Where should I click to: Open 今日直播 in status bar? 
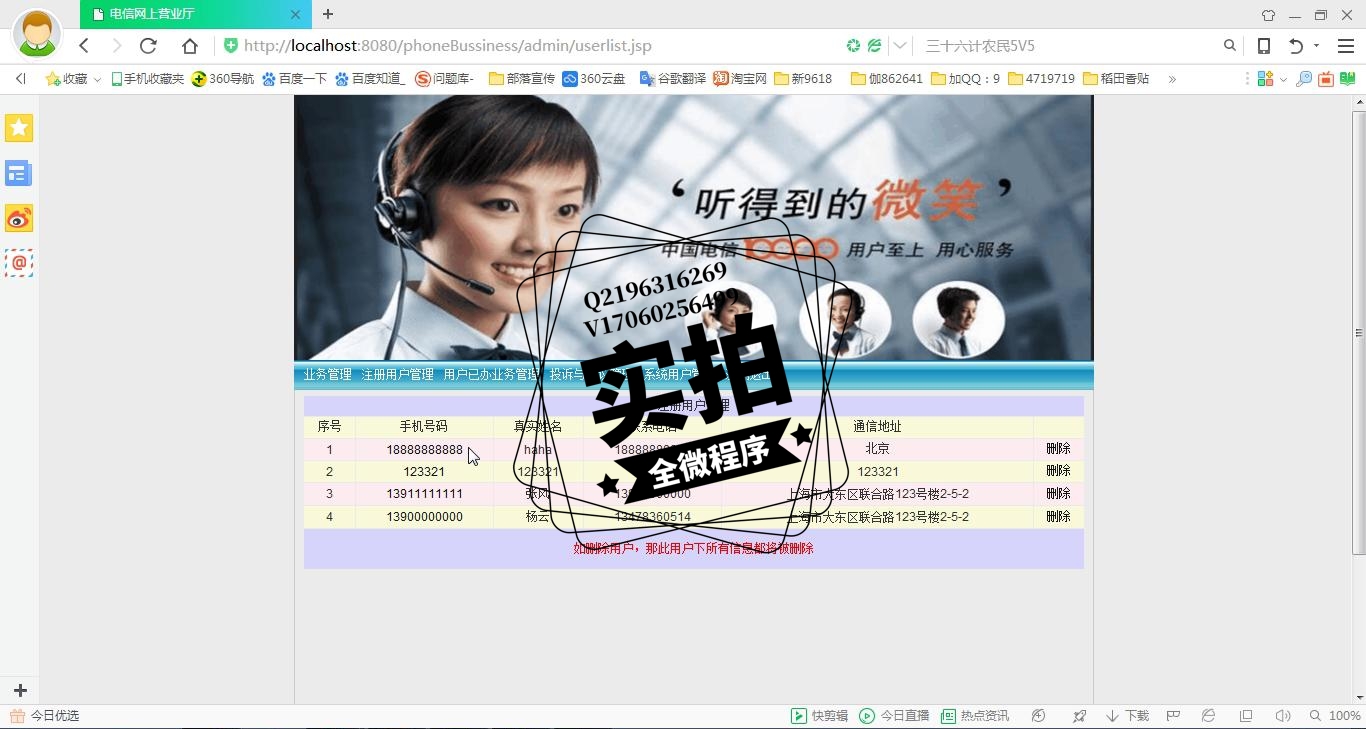pos(894,716)
